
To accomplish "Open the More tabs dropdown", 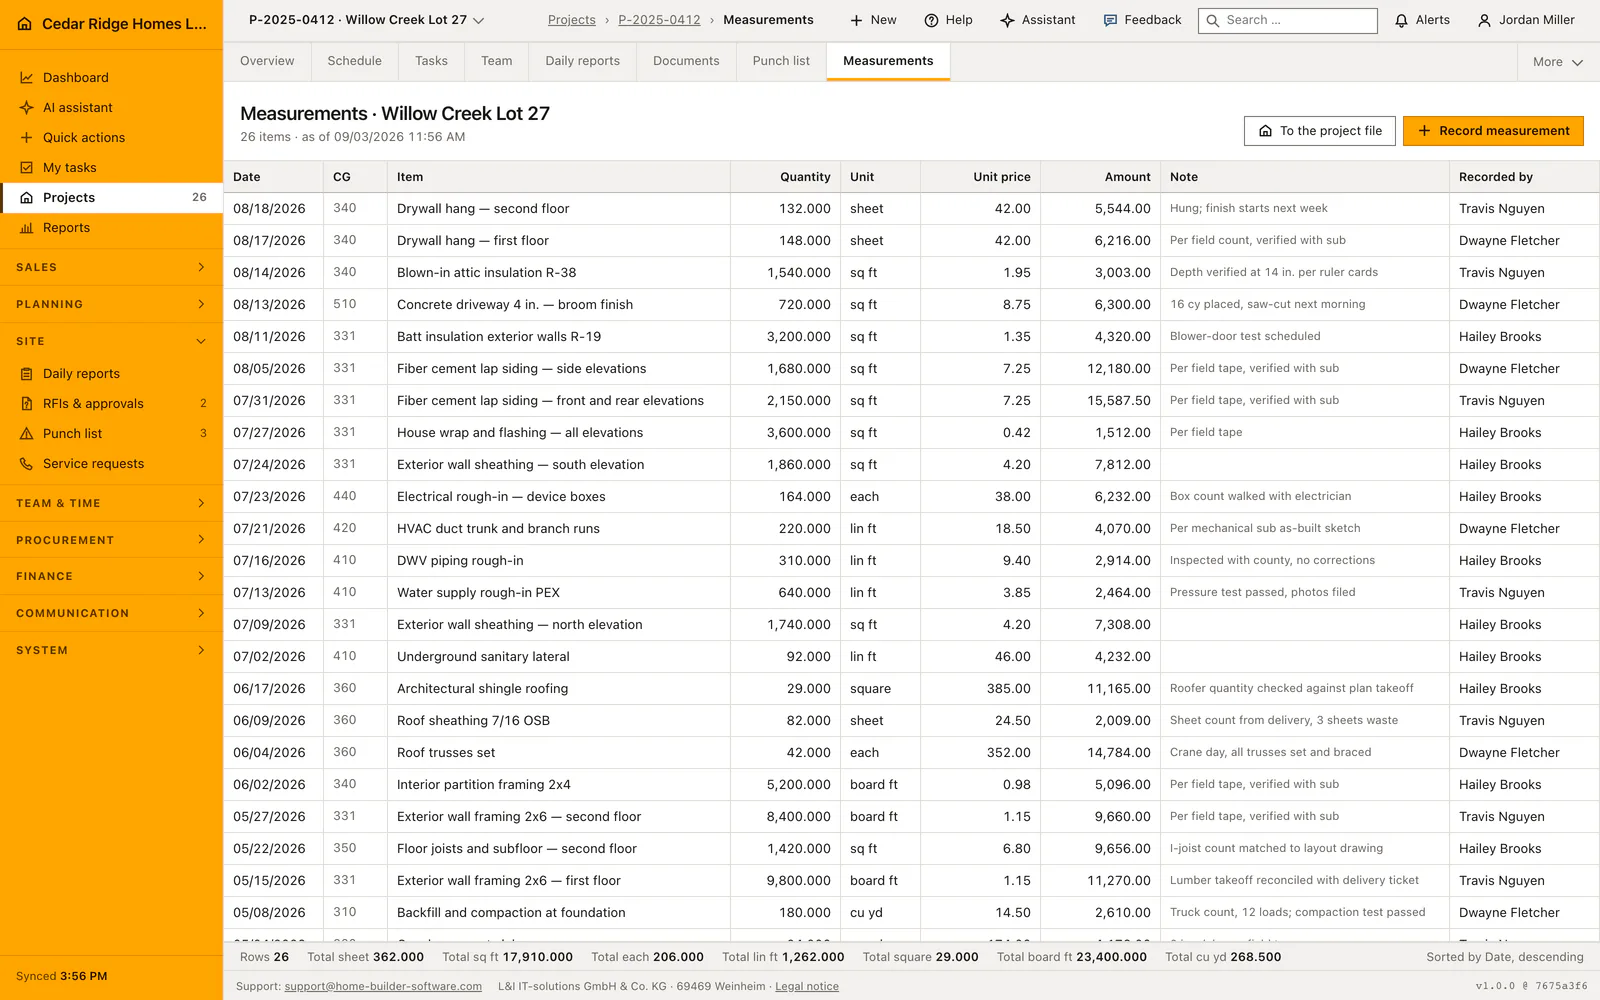I will pyautogui.click(x=1558, y=62).
